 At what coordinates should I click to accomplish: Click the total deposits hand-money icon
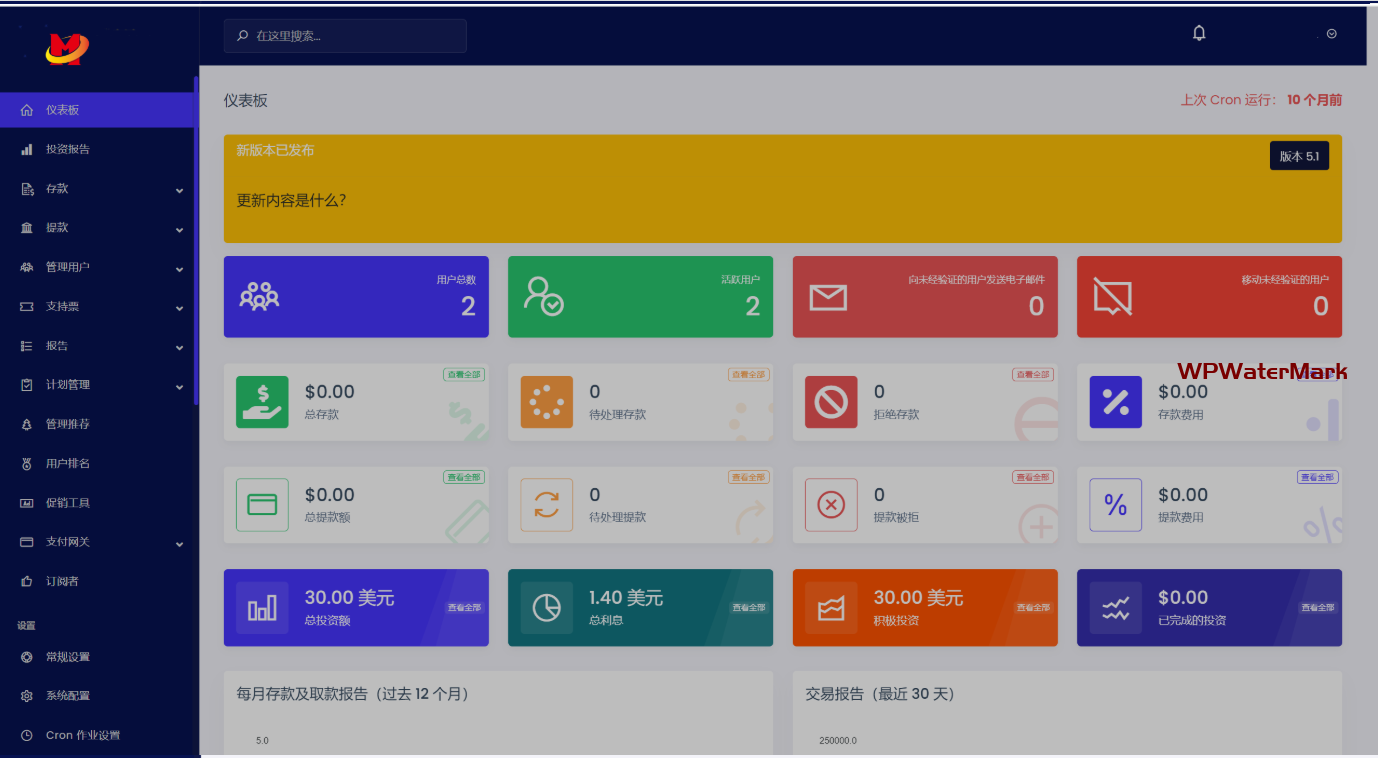tap(262, 402)
